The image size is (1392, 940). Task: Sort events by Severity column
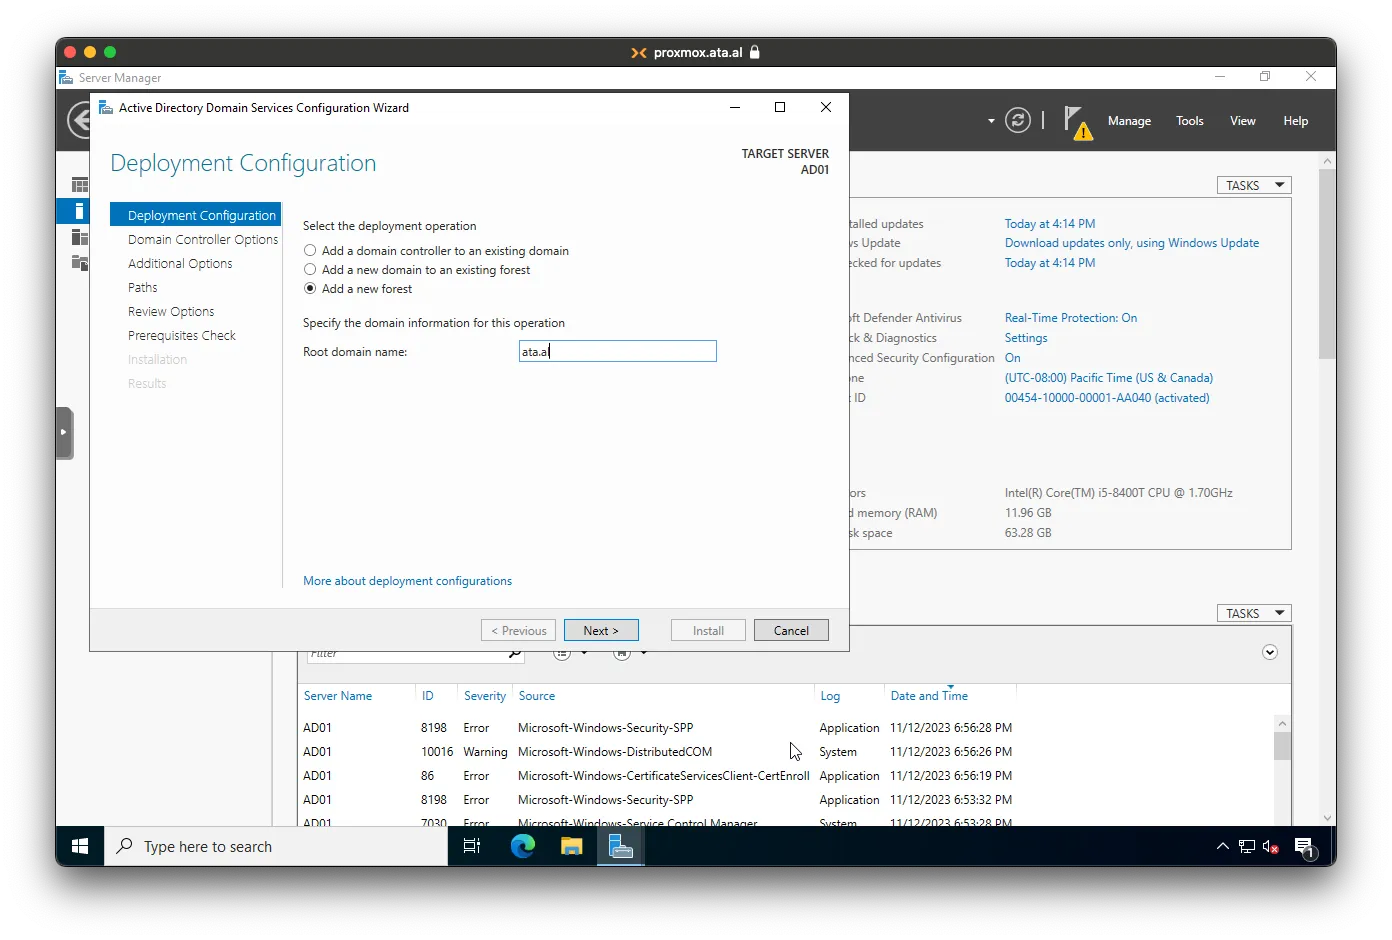pyautogui.click(x=485, y=696)
